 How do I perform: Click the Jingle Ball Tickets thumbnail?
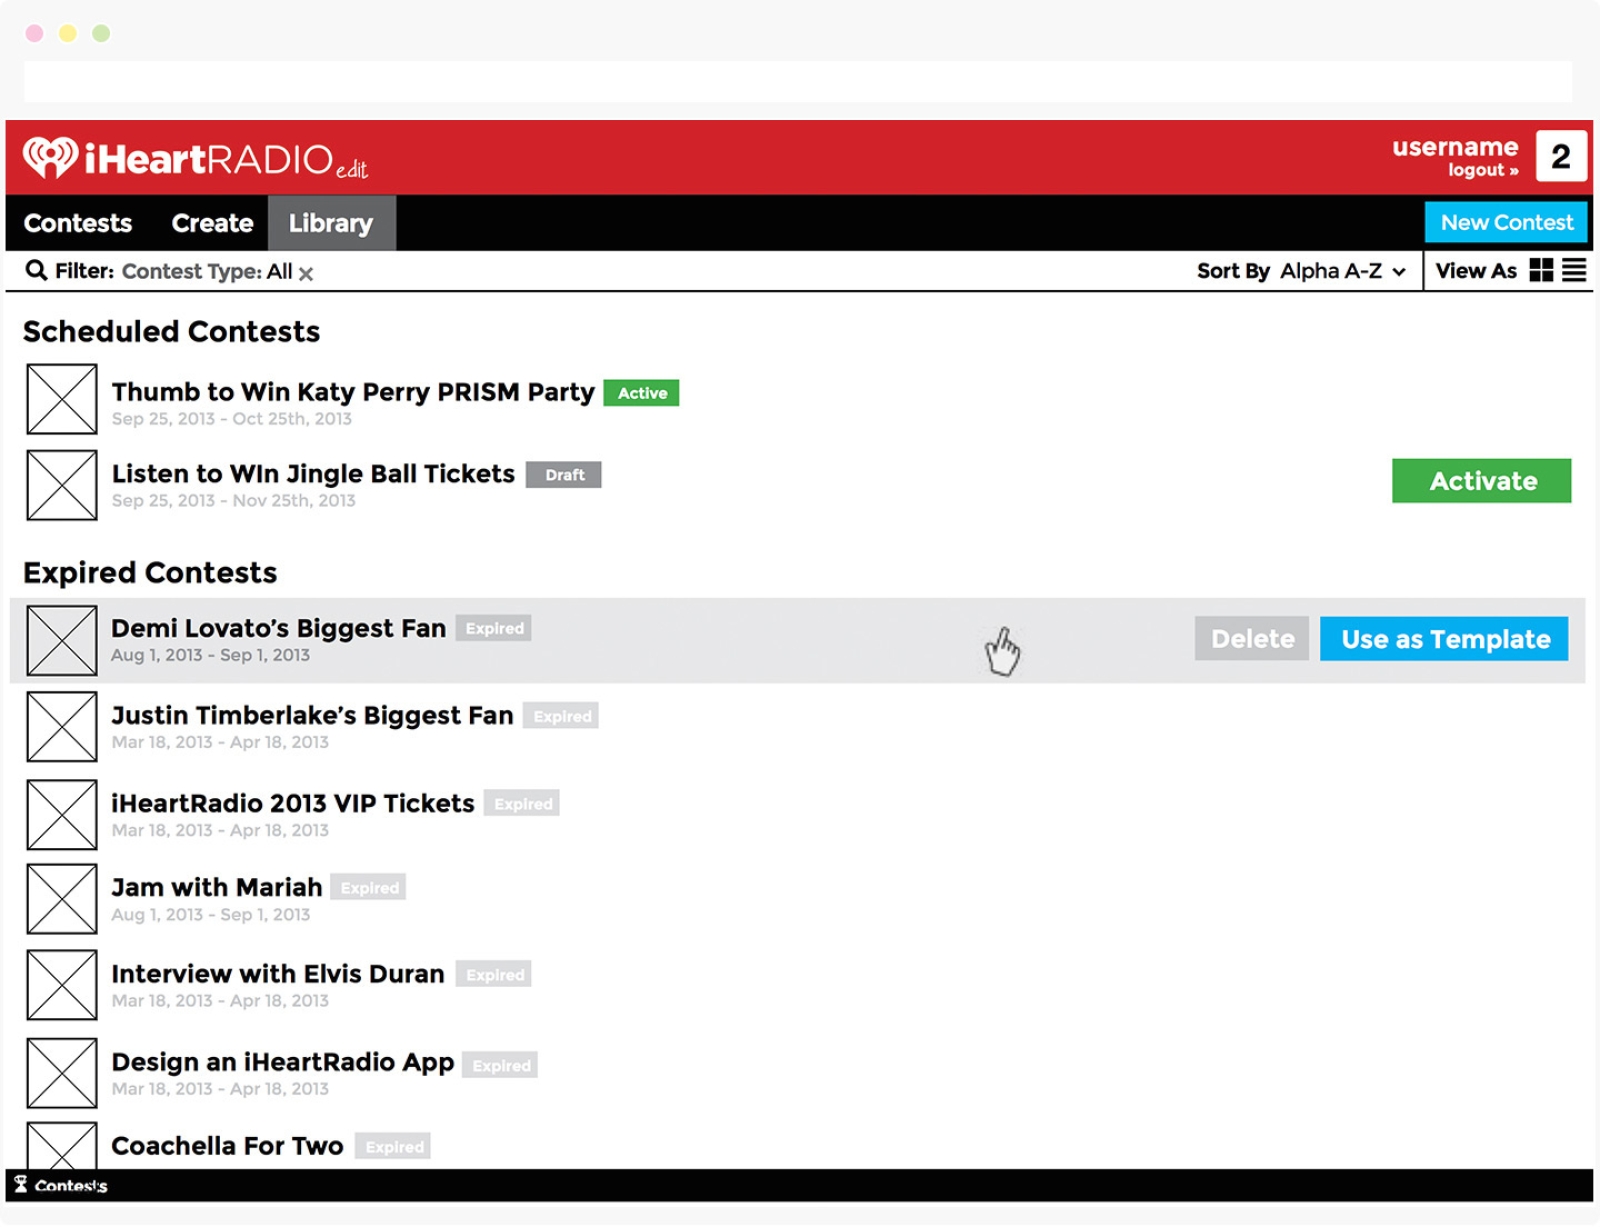[x=62, y=485]
